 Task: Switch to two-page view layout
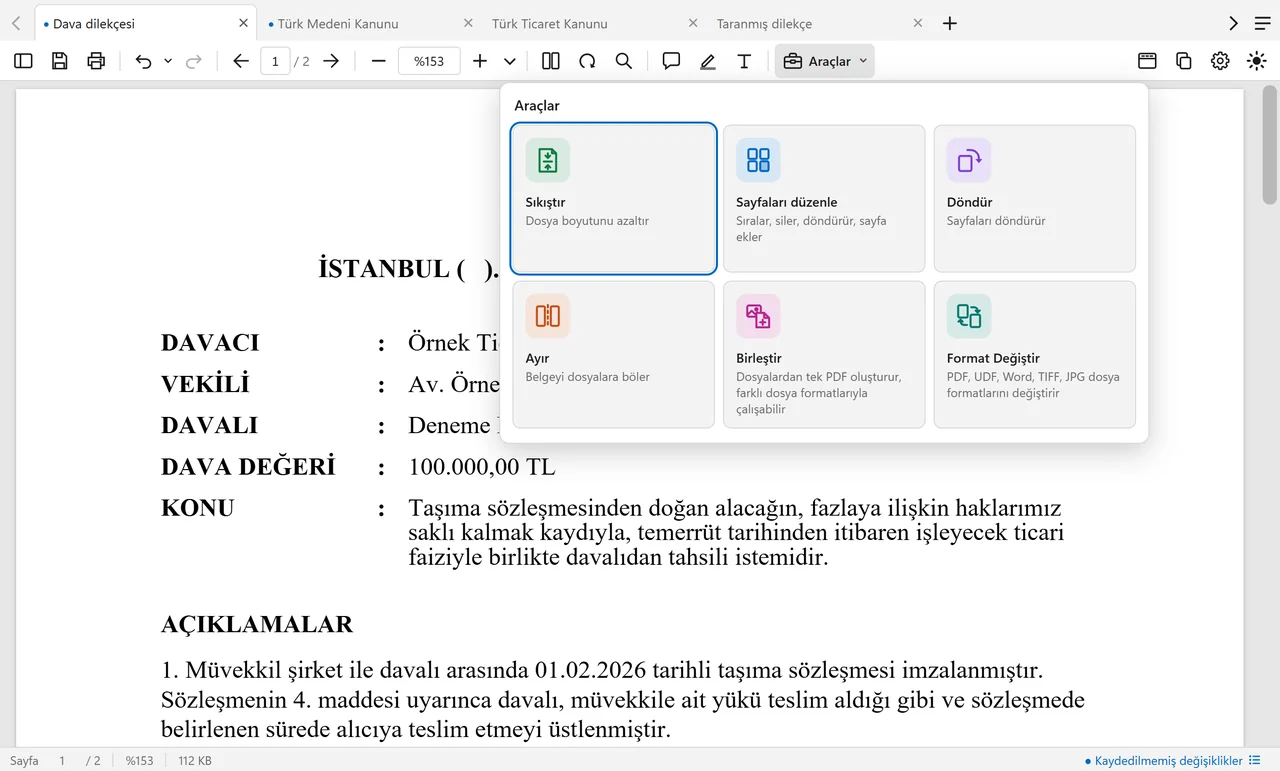click(x=551, y=61)
